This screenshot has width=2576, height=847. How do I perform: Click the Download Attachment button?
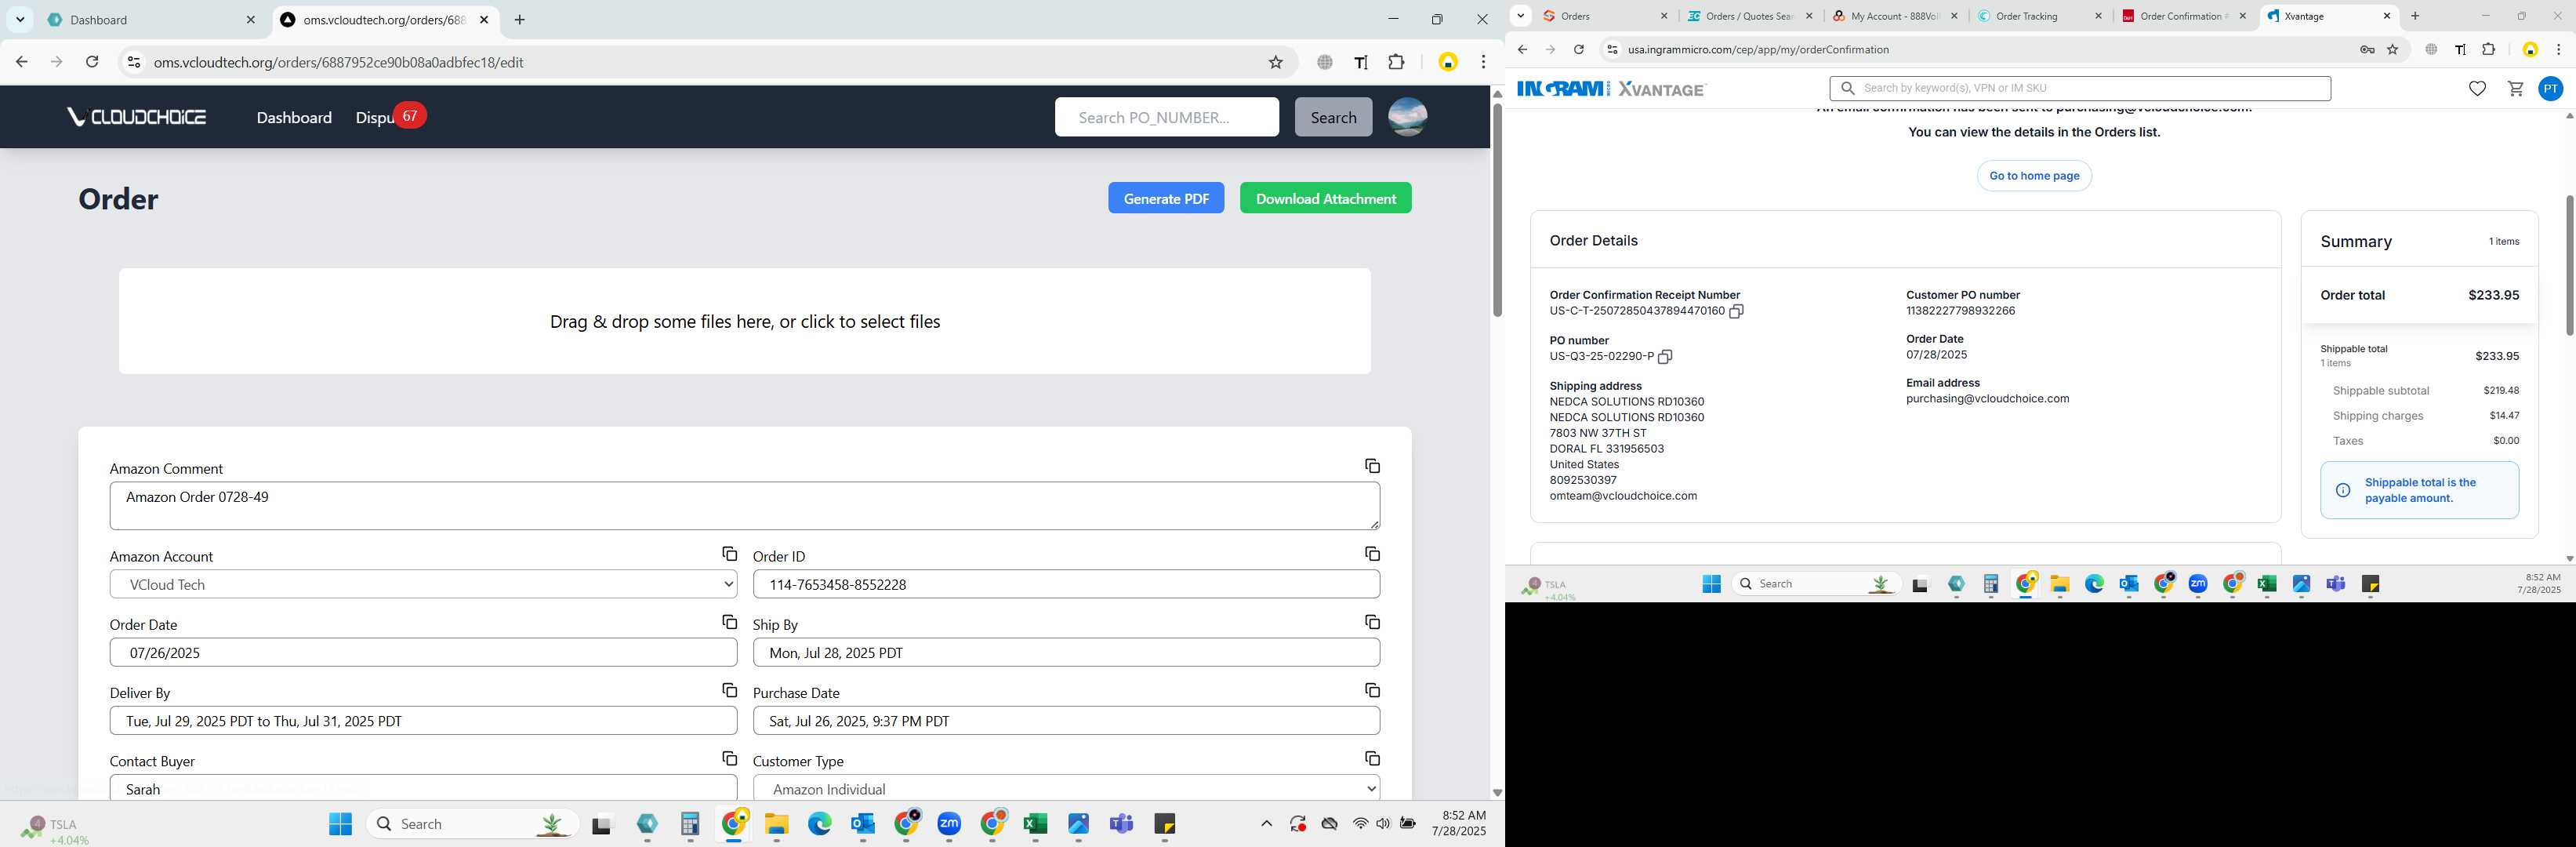(x=1325, y=198)
